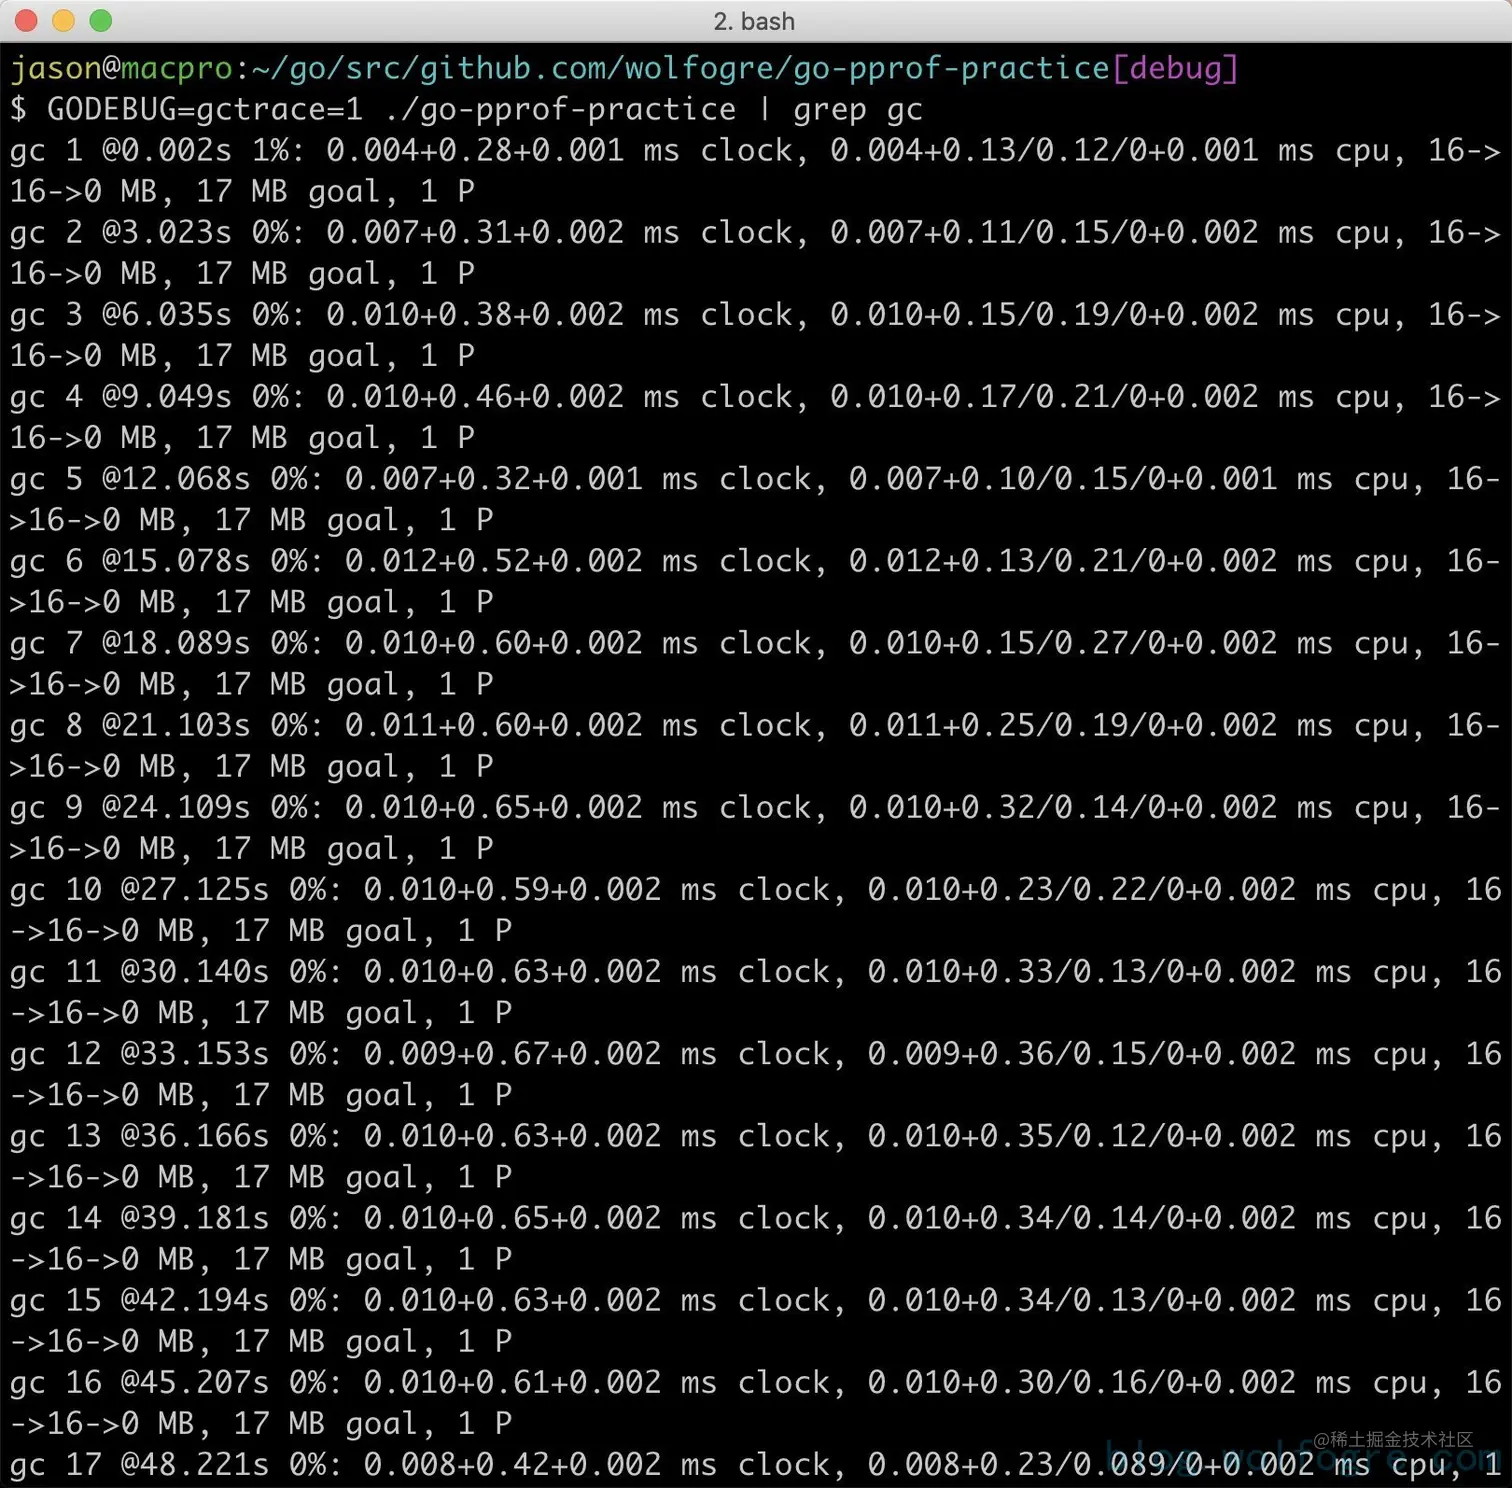Click the '2. bash' window title
Screen dimensions: 1512x1488
coord(754,21)
